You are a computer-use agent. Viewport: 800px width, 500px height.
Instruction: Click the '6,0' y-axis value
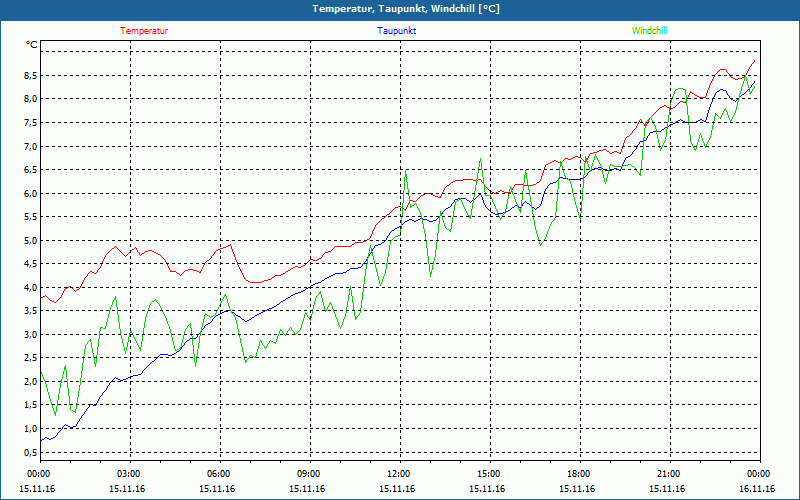pos(31,193)
